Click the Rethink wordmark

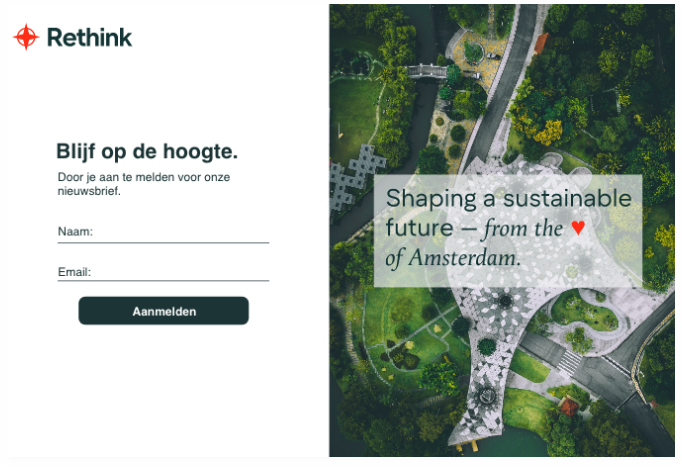(x=89, y=37)
